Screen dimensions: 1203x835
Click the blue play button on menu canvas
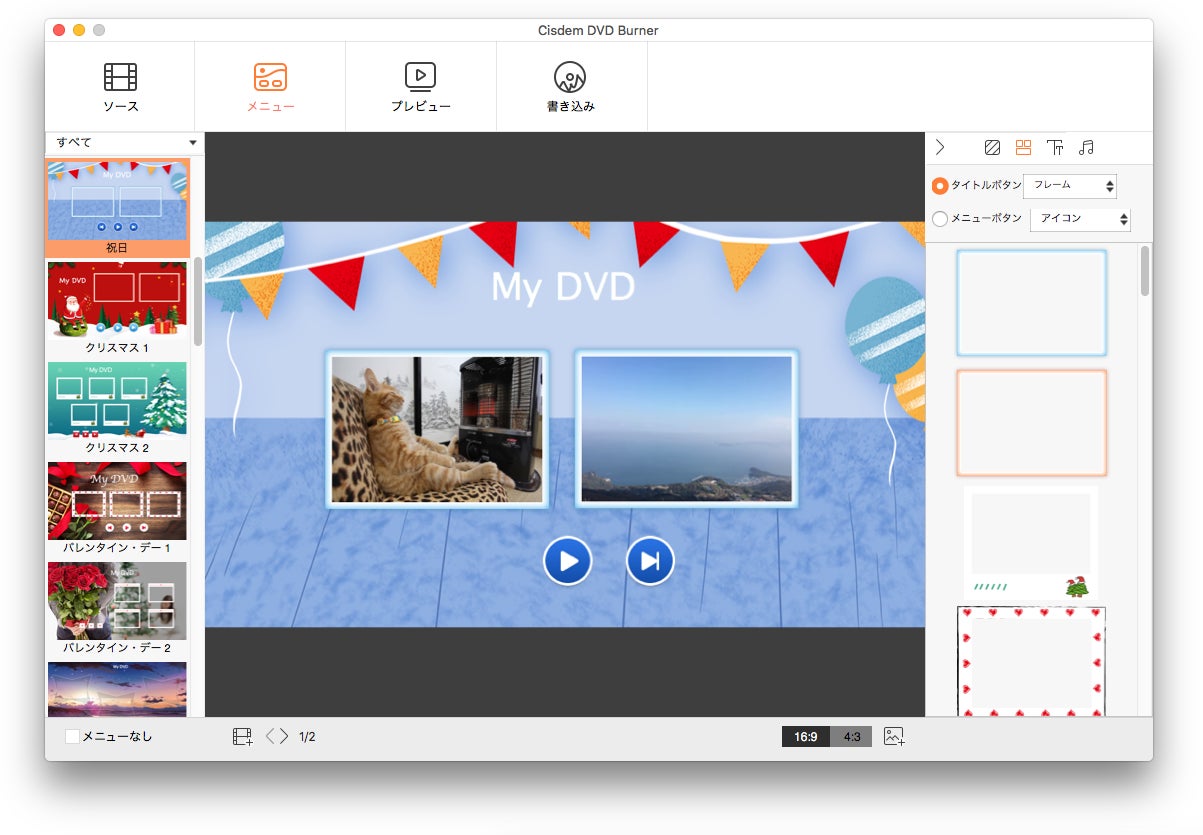[x=568, y=561]
